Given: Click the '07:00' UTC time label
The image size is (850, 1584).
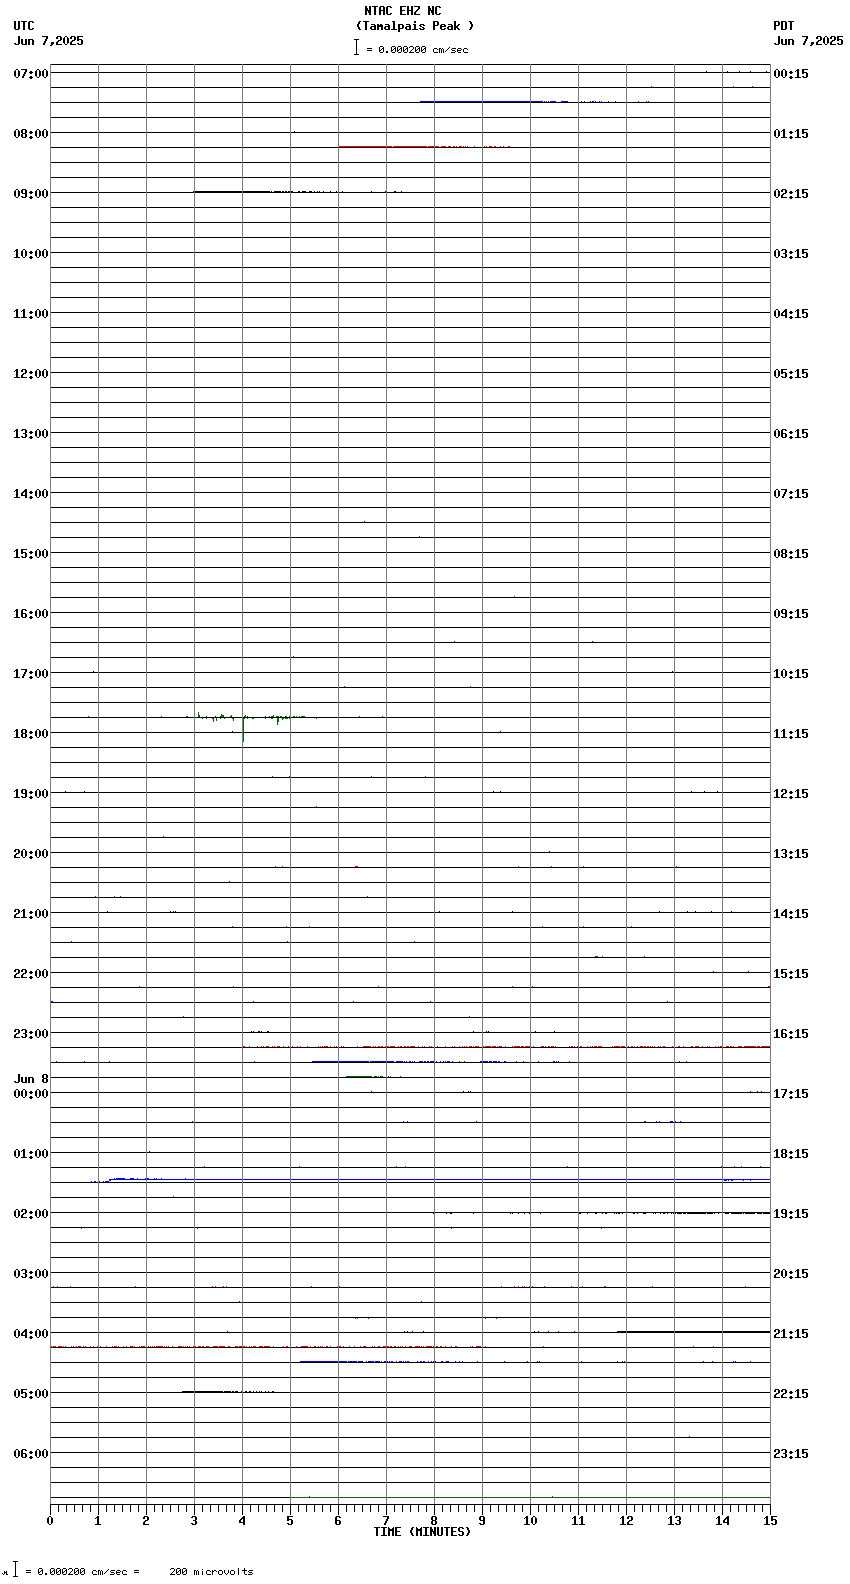Looking at the screenshot, I should coord(31,74).
